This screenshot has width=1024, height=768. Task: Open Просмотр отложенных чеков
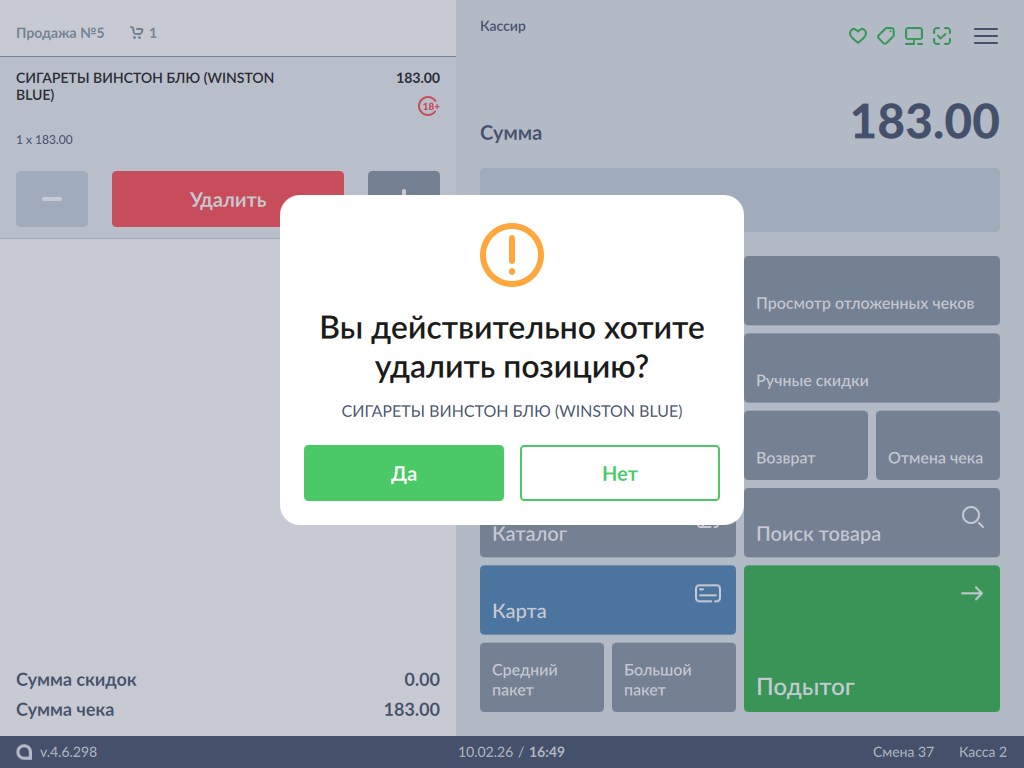[x=871, y=291]
